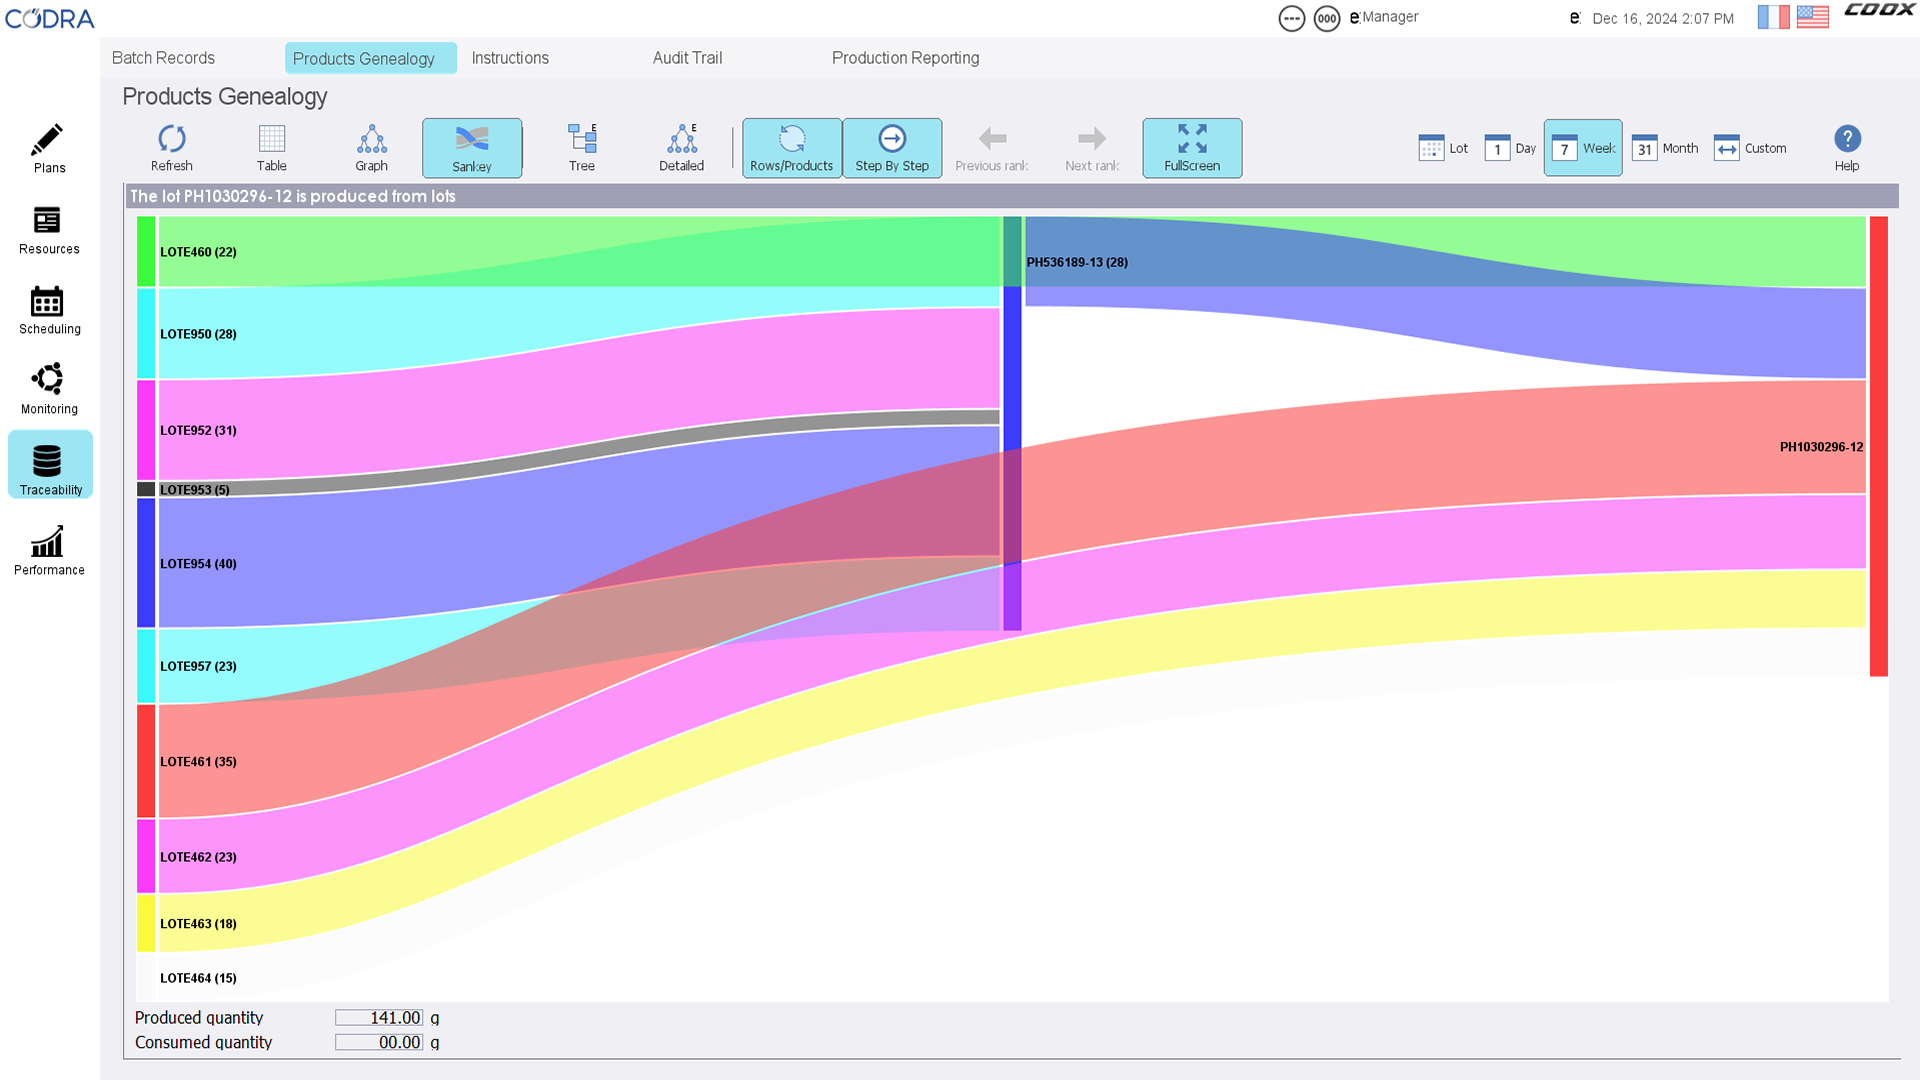Click the Consumed quantity field
The width and height of the screenshot is (1920, 1080).
coord(379,1042)
